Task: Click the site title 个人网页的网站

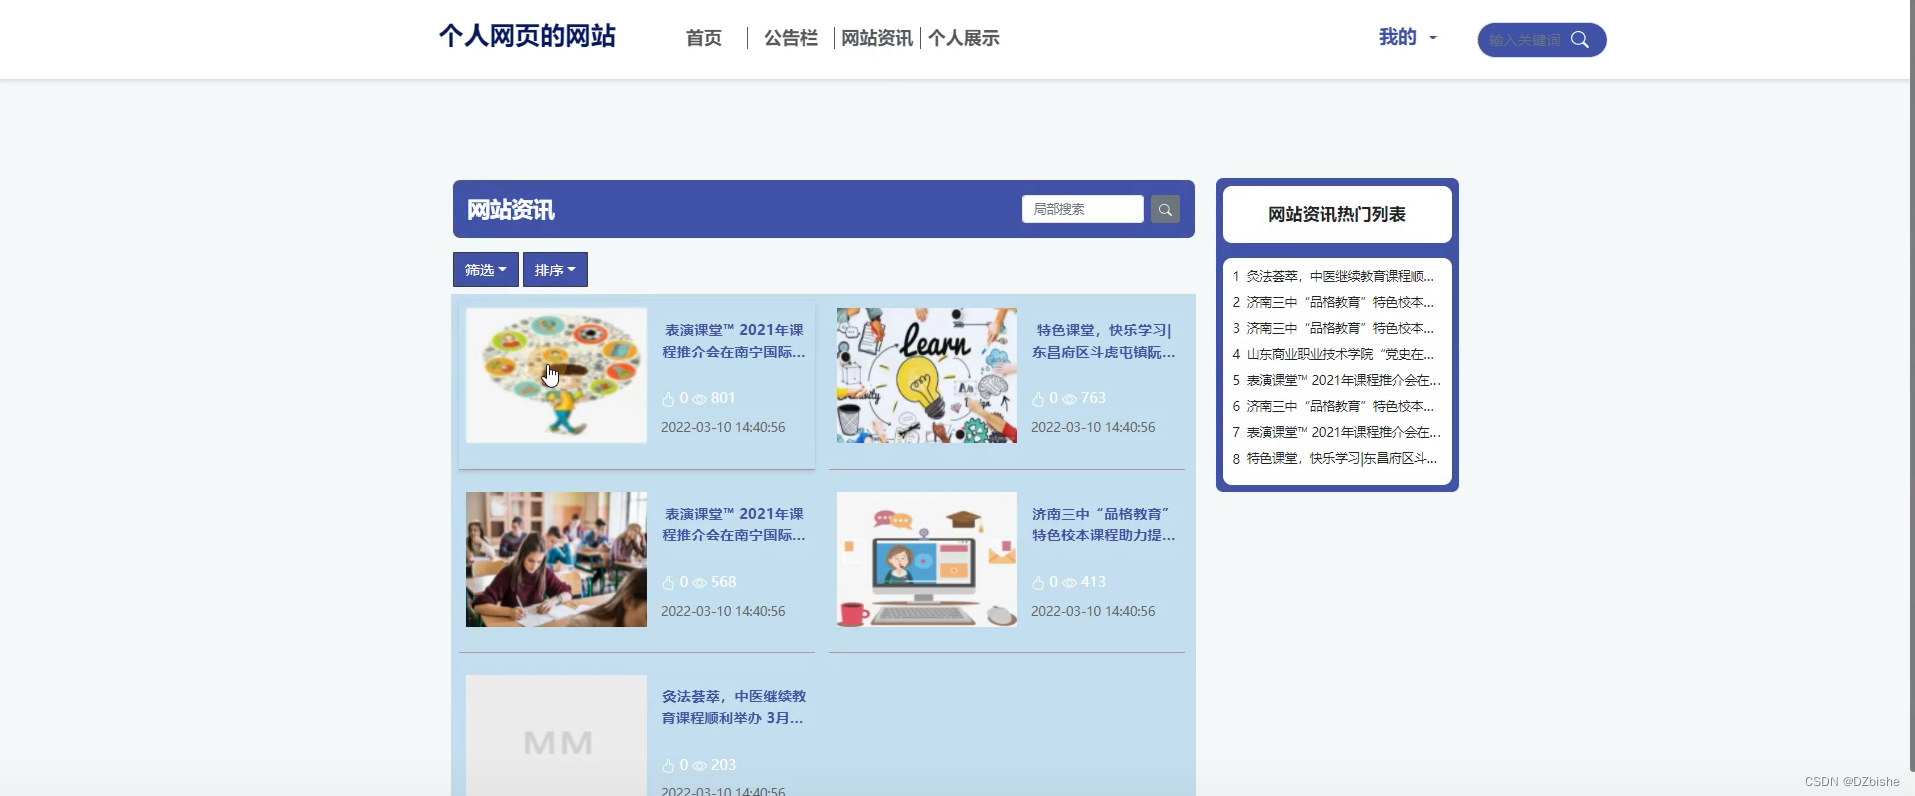Action: [x=527, y=36]
